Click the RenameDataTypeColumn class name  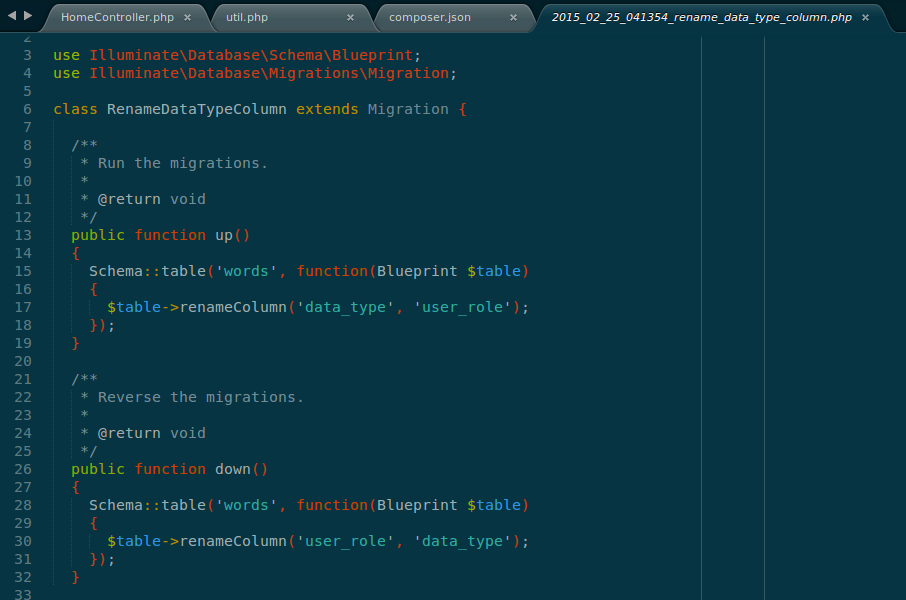pos(197,109)
